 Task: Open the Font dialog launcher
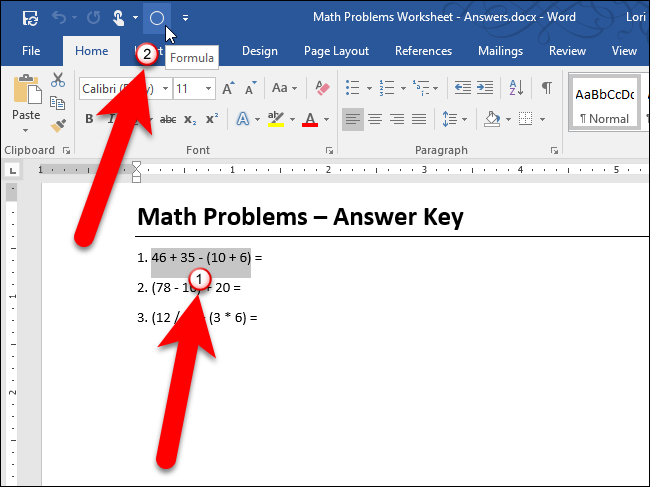(x=328, y=151)
